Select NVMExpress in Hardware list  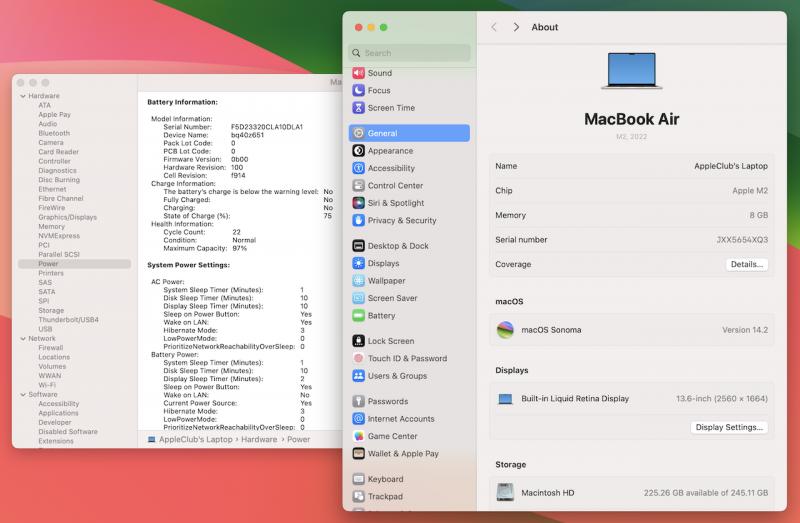tap(59, 236)
